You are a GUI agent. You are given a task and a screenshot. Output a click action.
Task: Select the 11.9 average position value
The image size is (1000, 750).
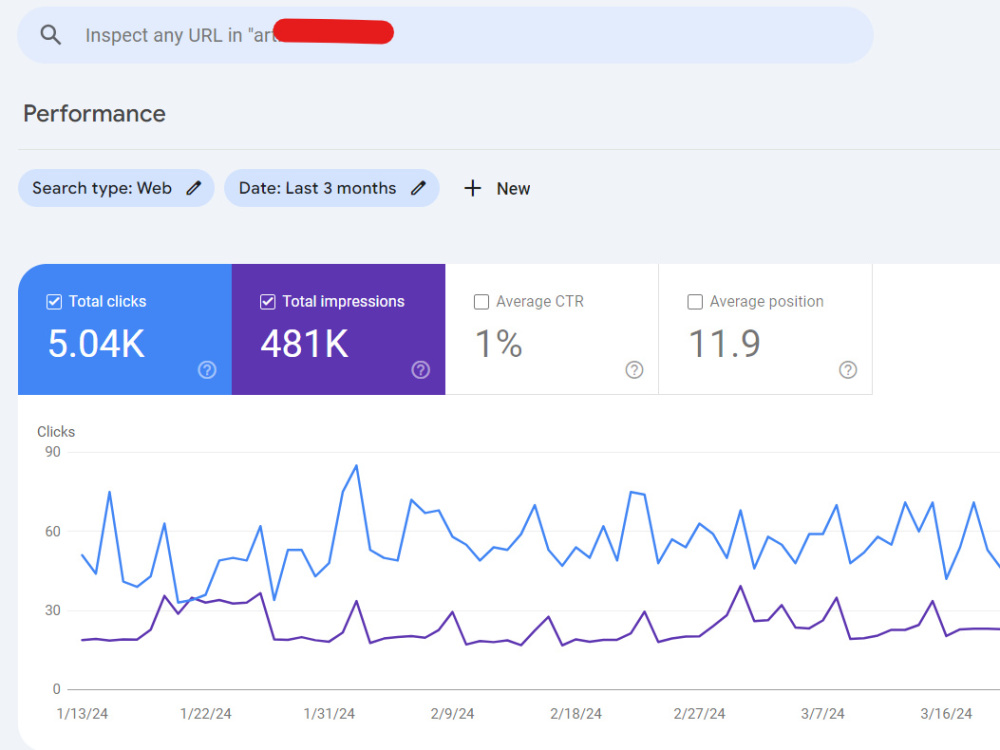click(724, 344)
